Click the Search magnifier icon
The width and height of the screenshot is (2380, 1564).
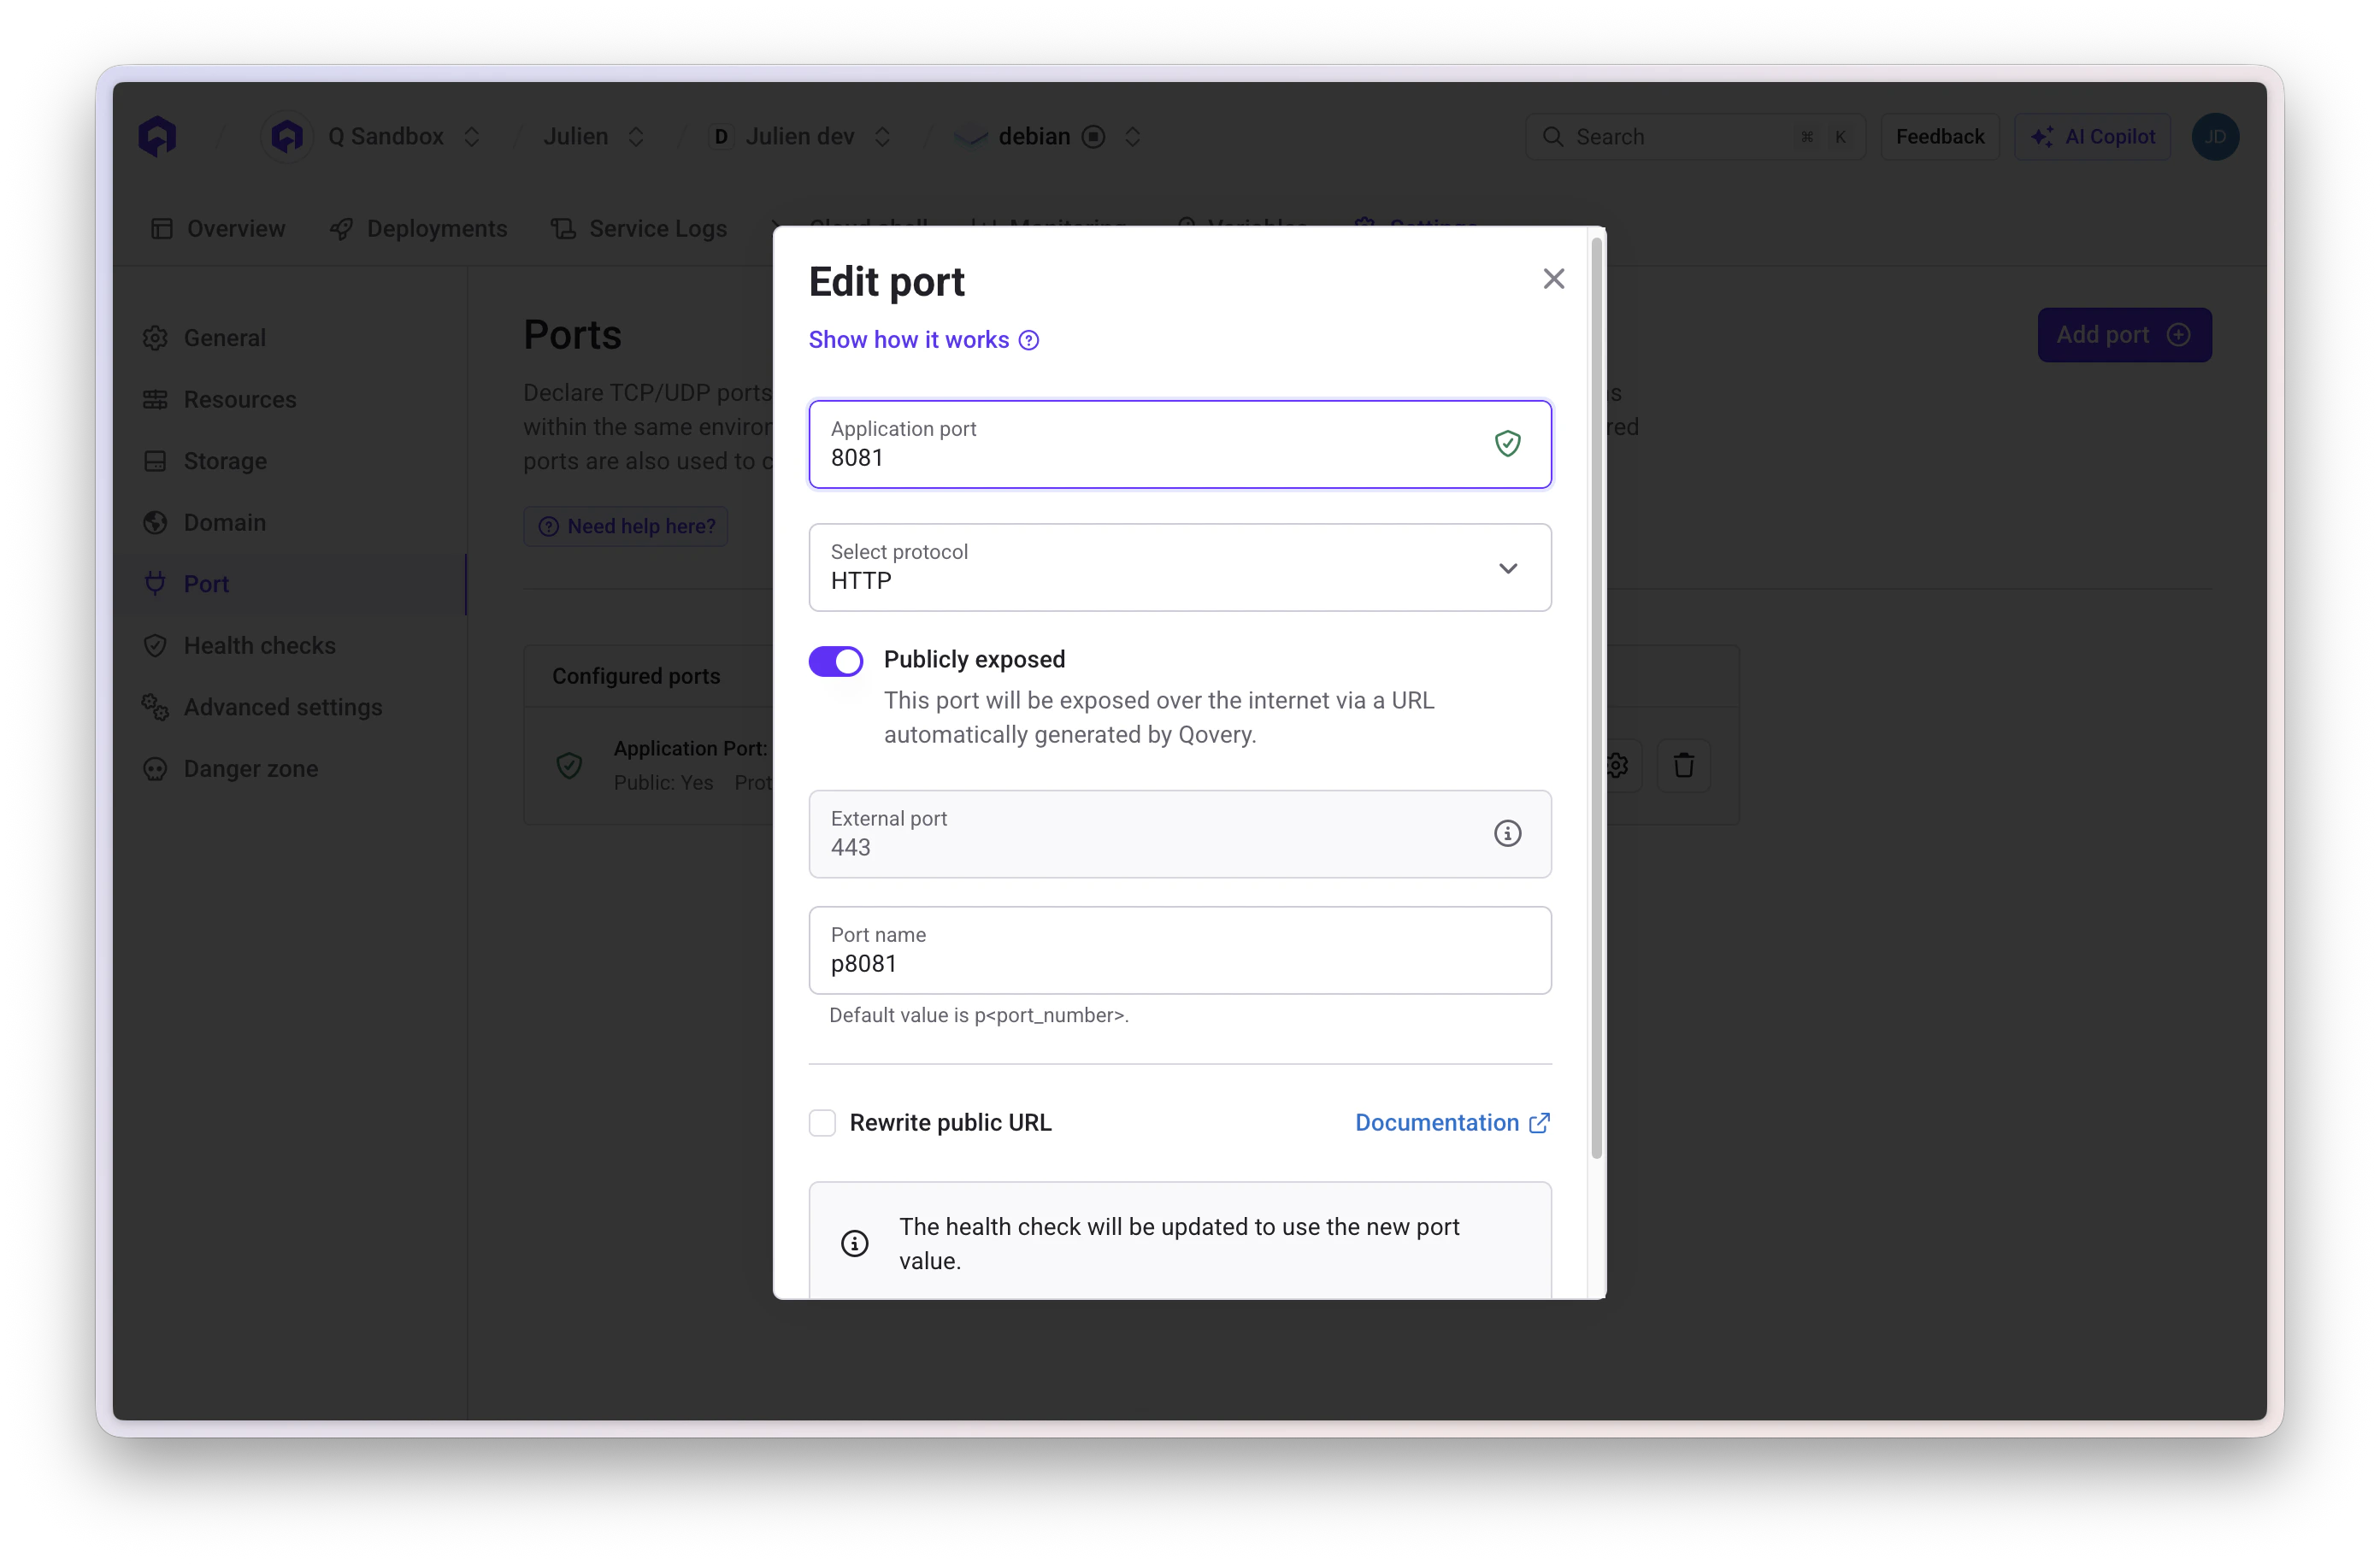point(1552,137)
